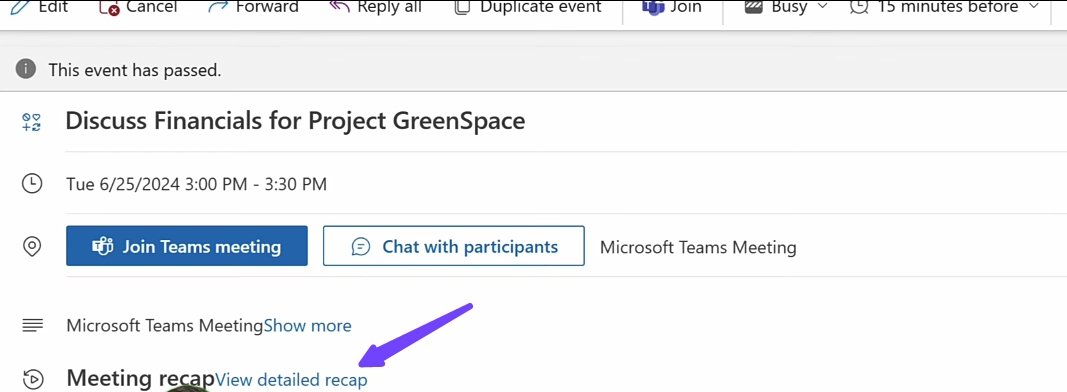
Task: Open the Busy status dropdown
Action: click(x=786, y=7)
